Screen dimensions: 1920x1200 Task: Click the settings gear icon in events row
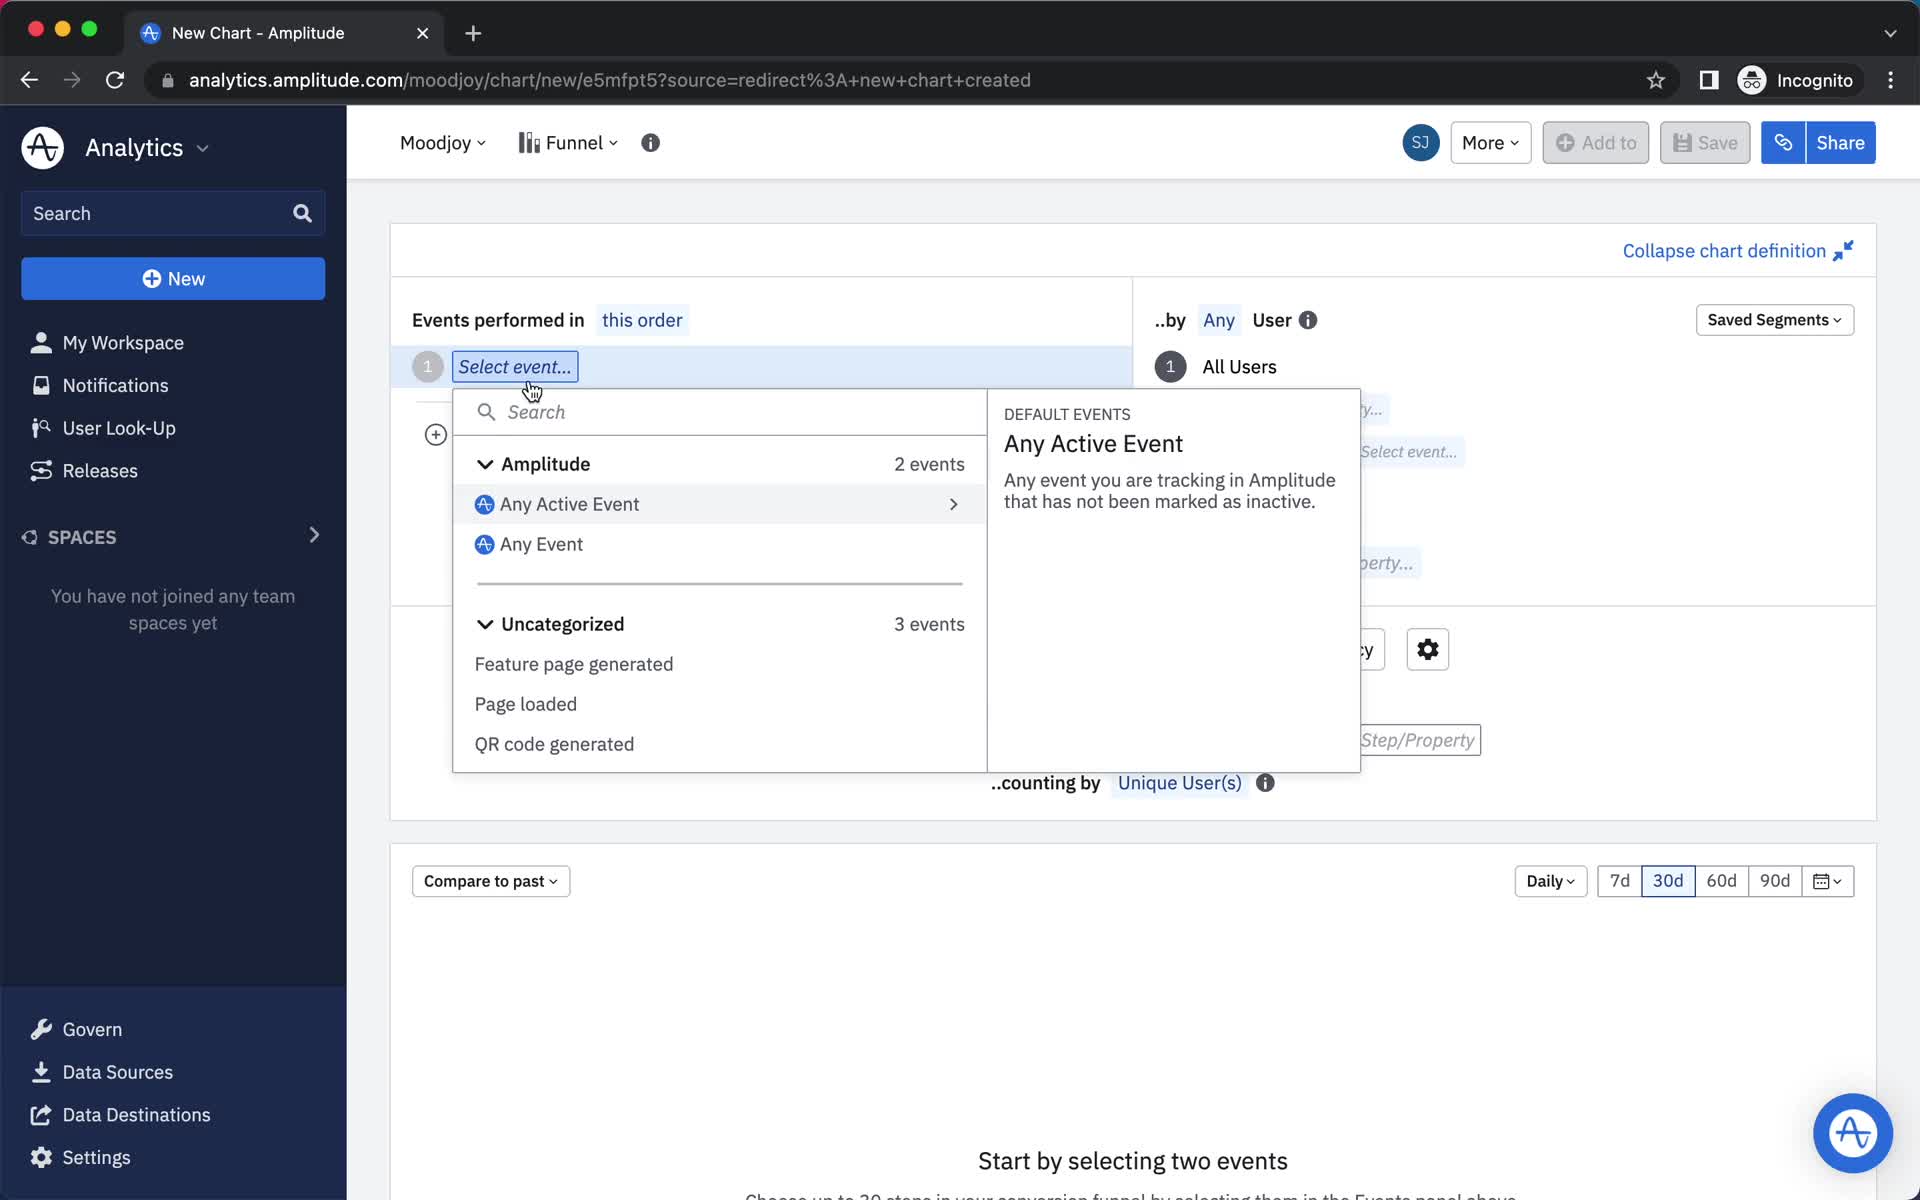[1427, 648]
